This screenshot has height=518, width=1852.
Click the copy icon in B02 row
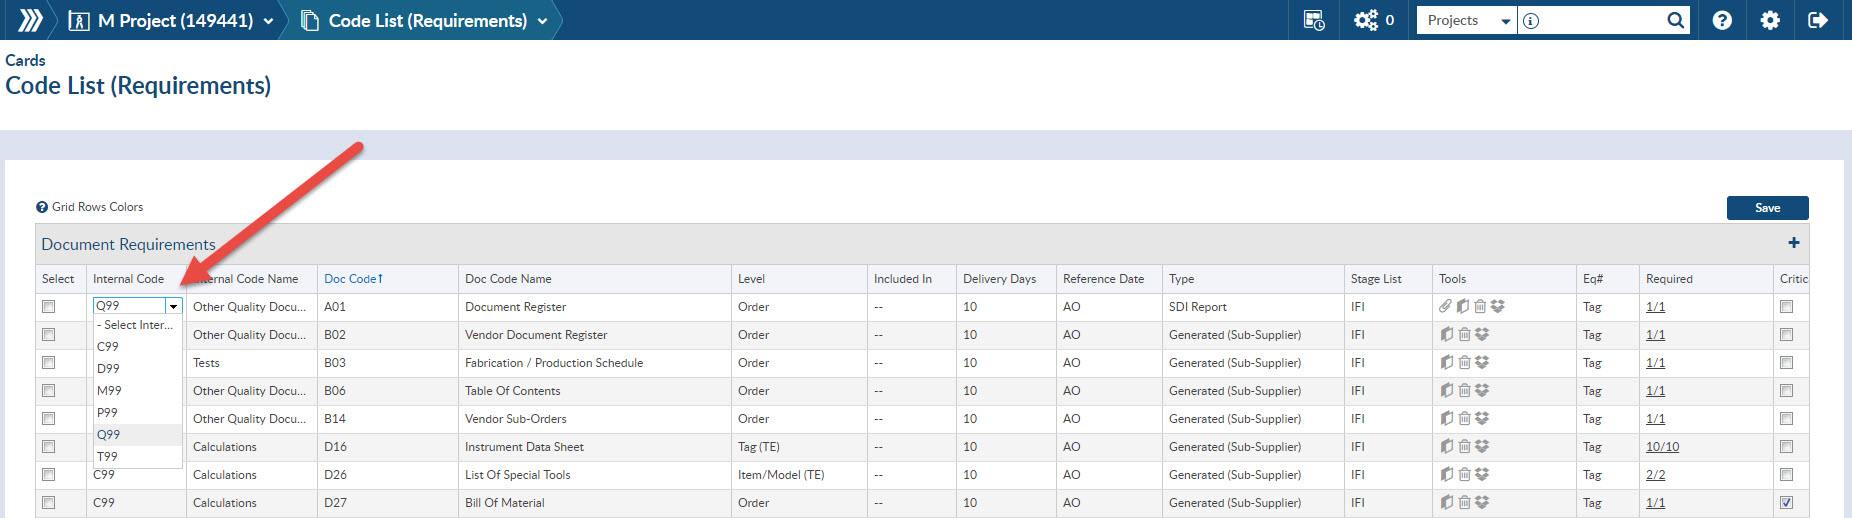pyautogui.click(x=1446, y=334)
